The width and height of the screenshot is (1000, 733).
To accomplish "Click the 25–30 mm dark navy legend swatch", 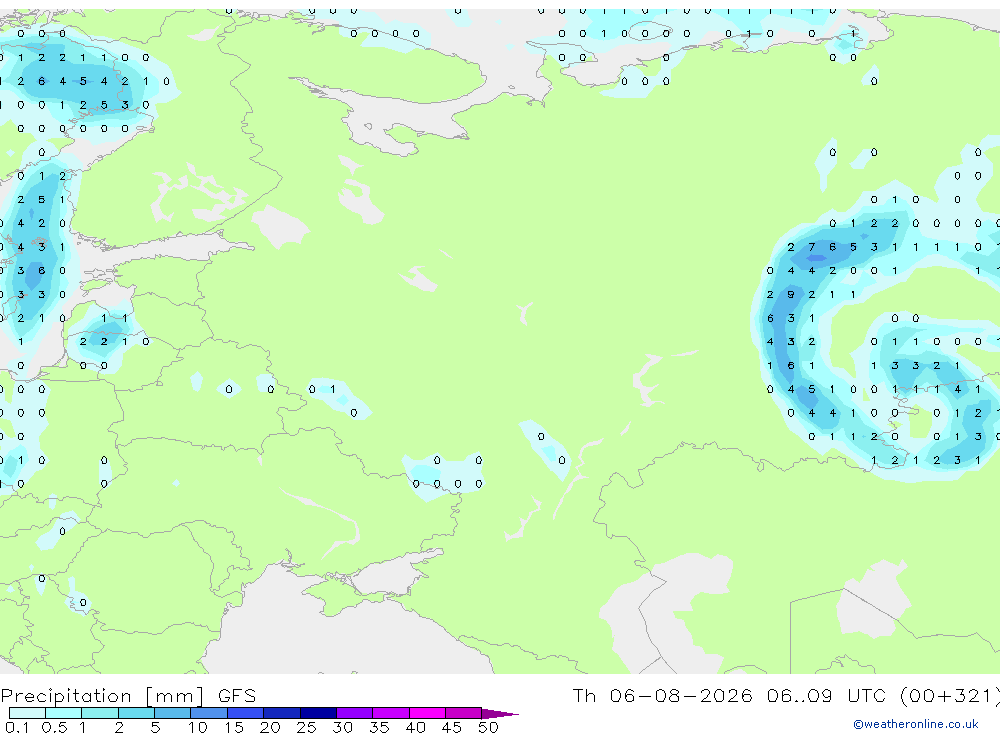I will pyautogui.click(x=318, y=713).
